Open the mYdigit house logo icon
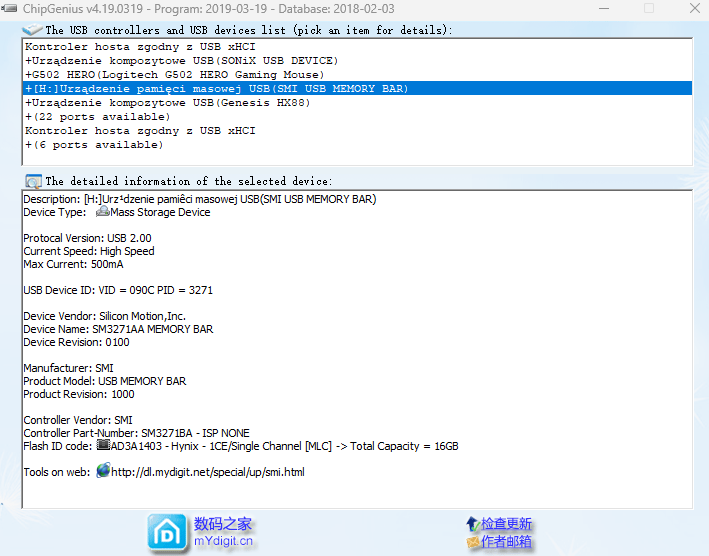 [x=167, y=533]
